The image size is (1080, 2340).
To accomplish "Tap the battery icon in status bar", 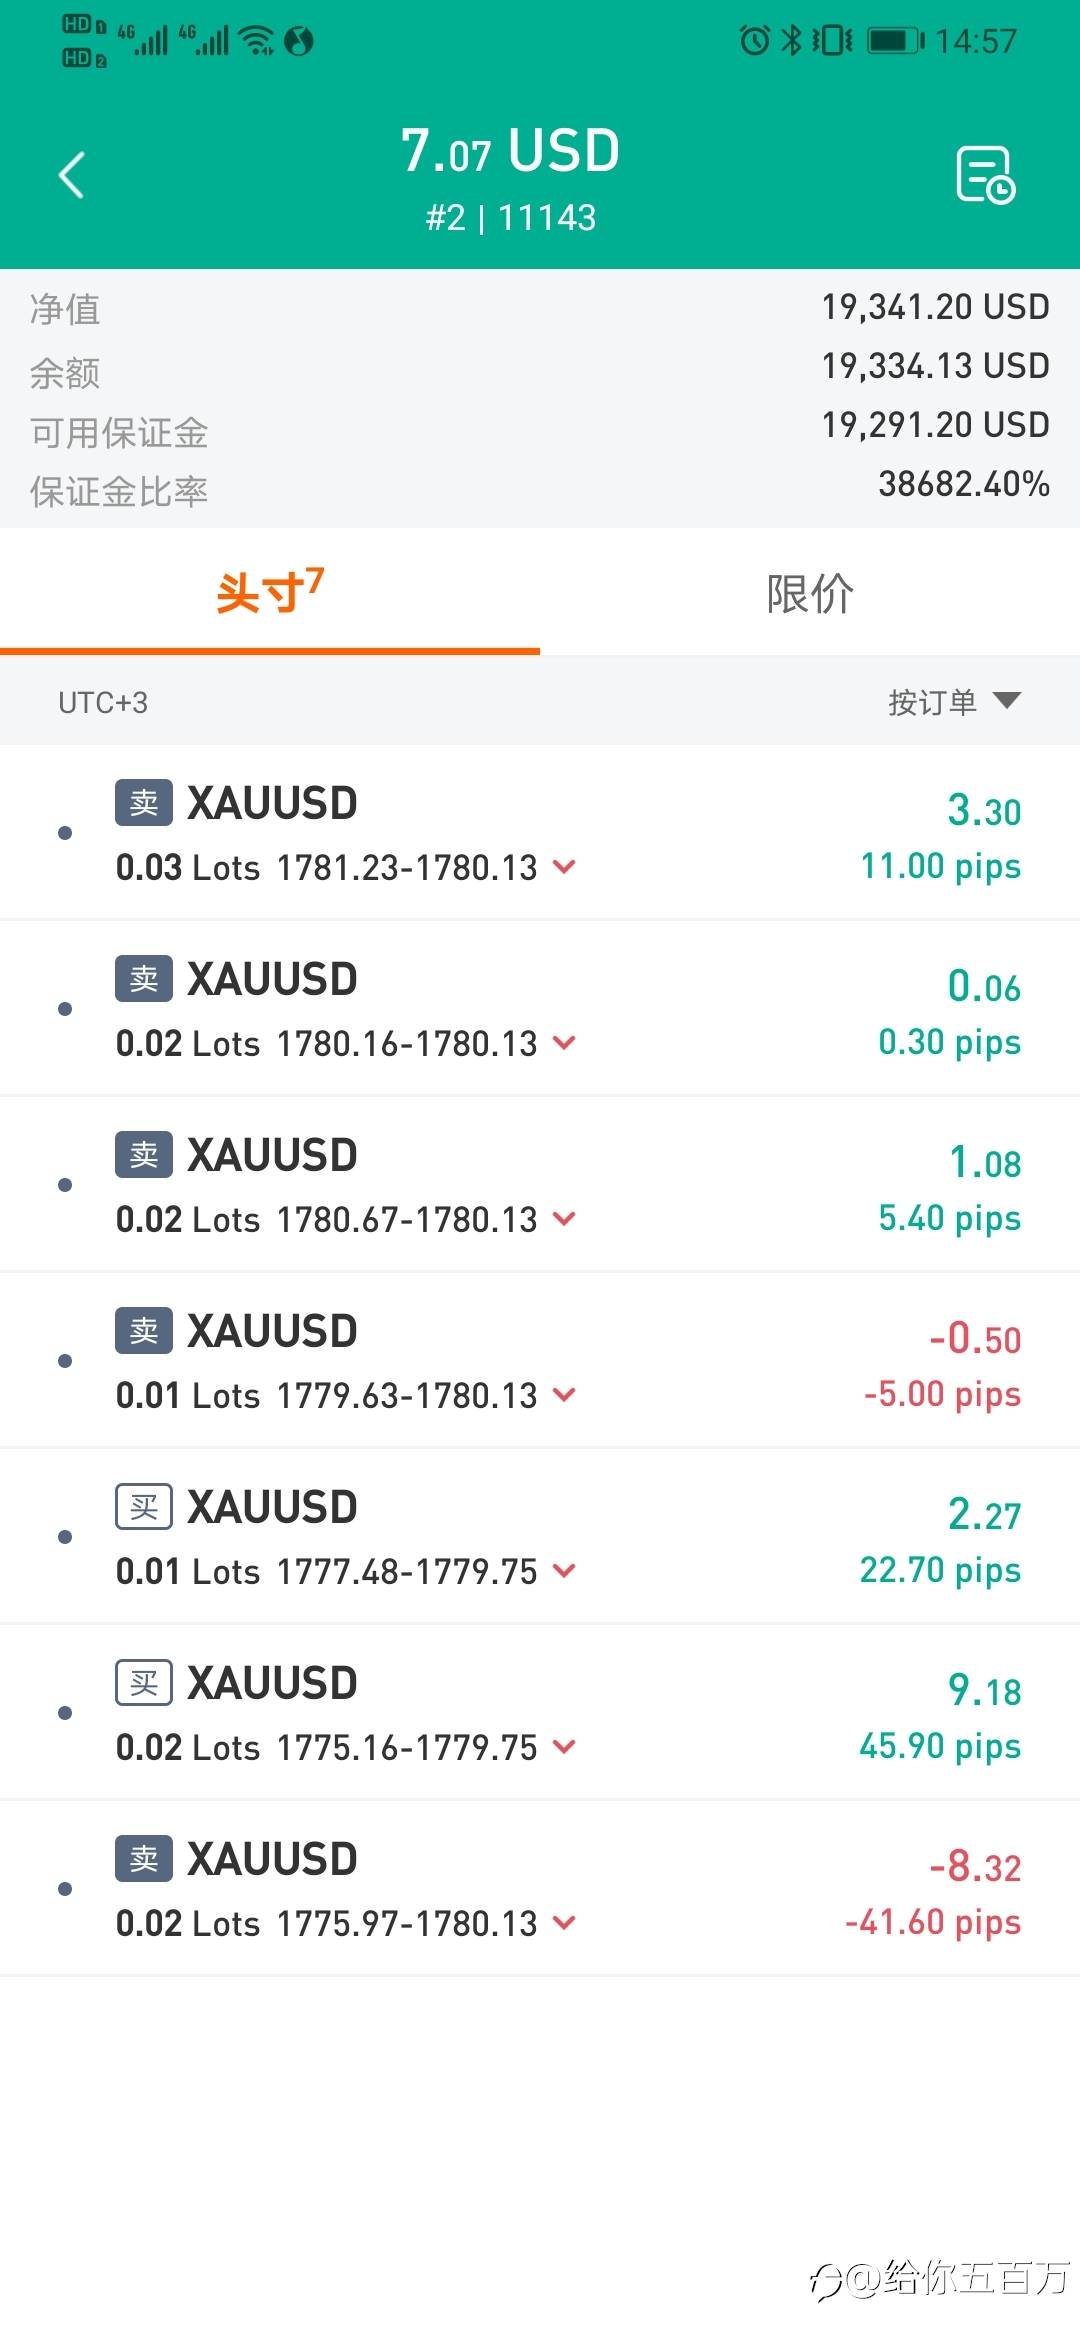I will tap(895, 41).
